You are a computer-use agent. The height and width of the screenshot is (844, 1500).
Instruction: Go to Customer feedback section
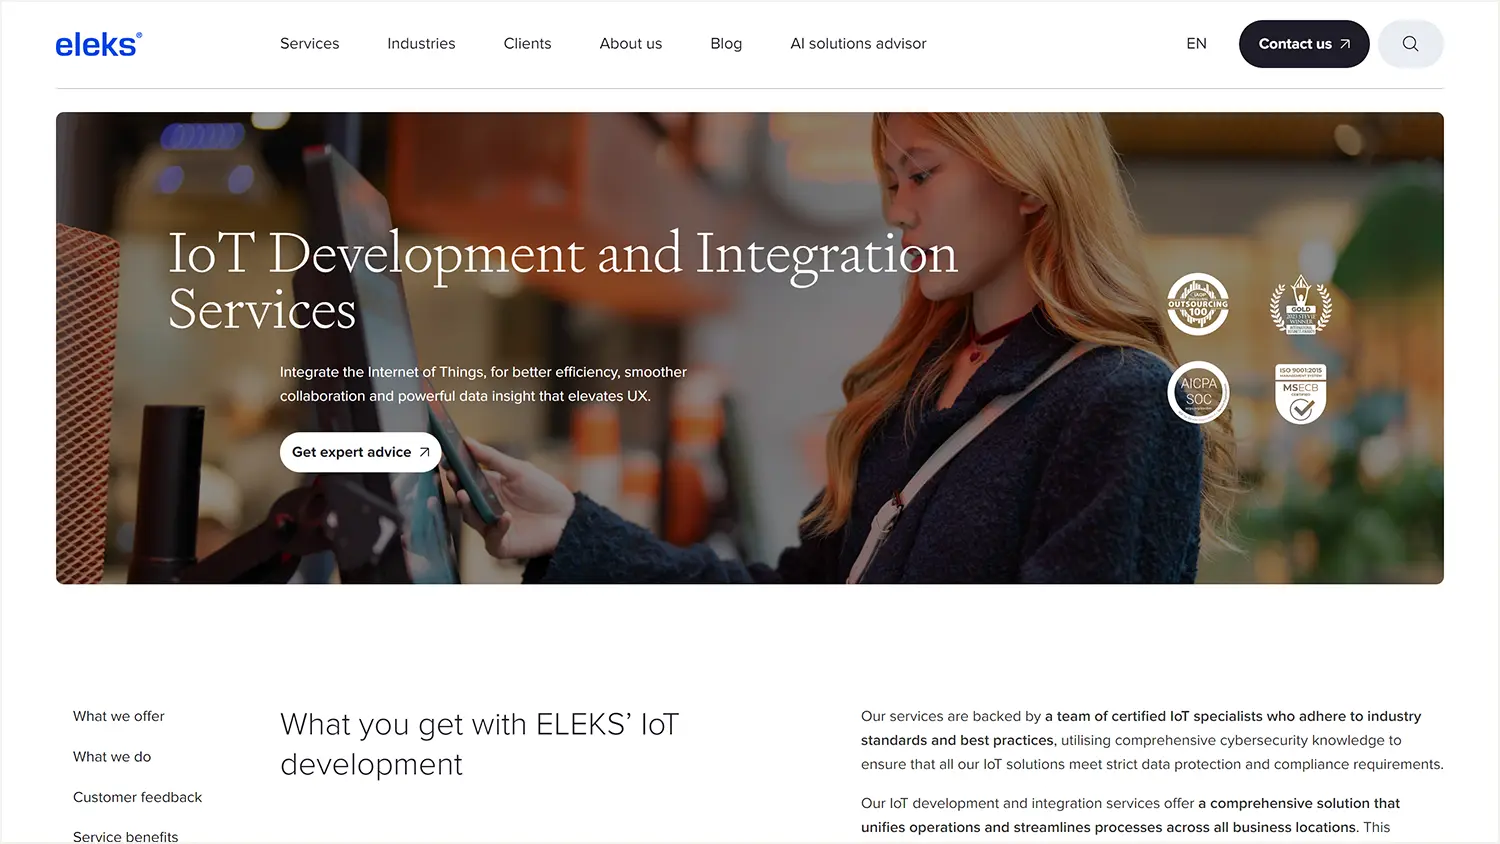pos(137,797)
